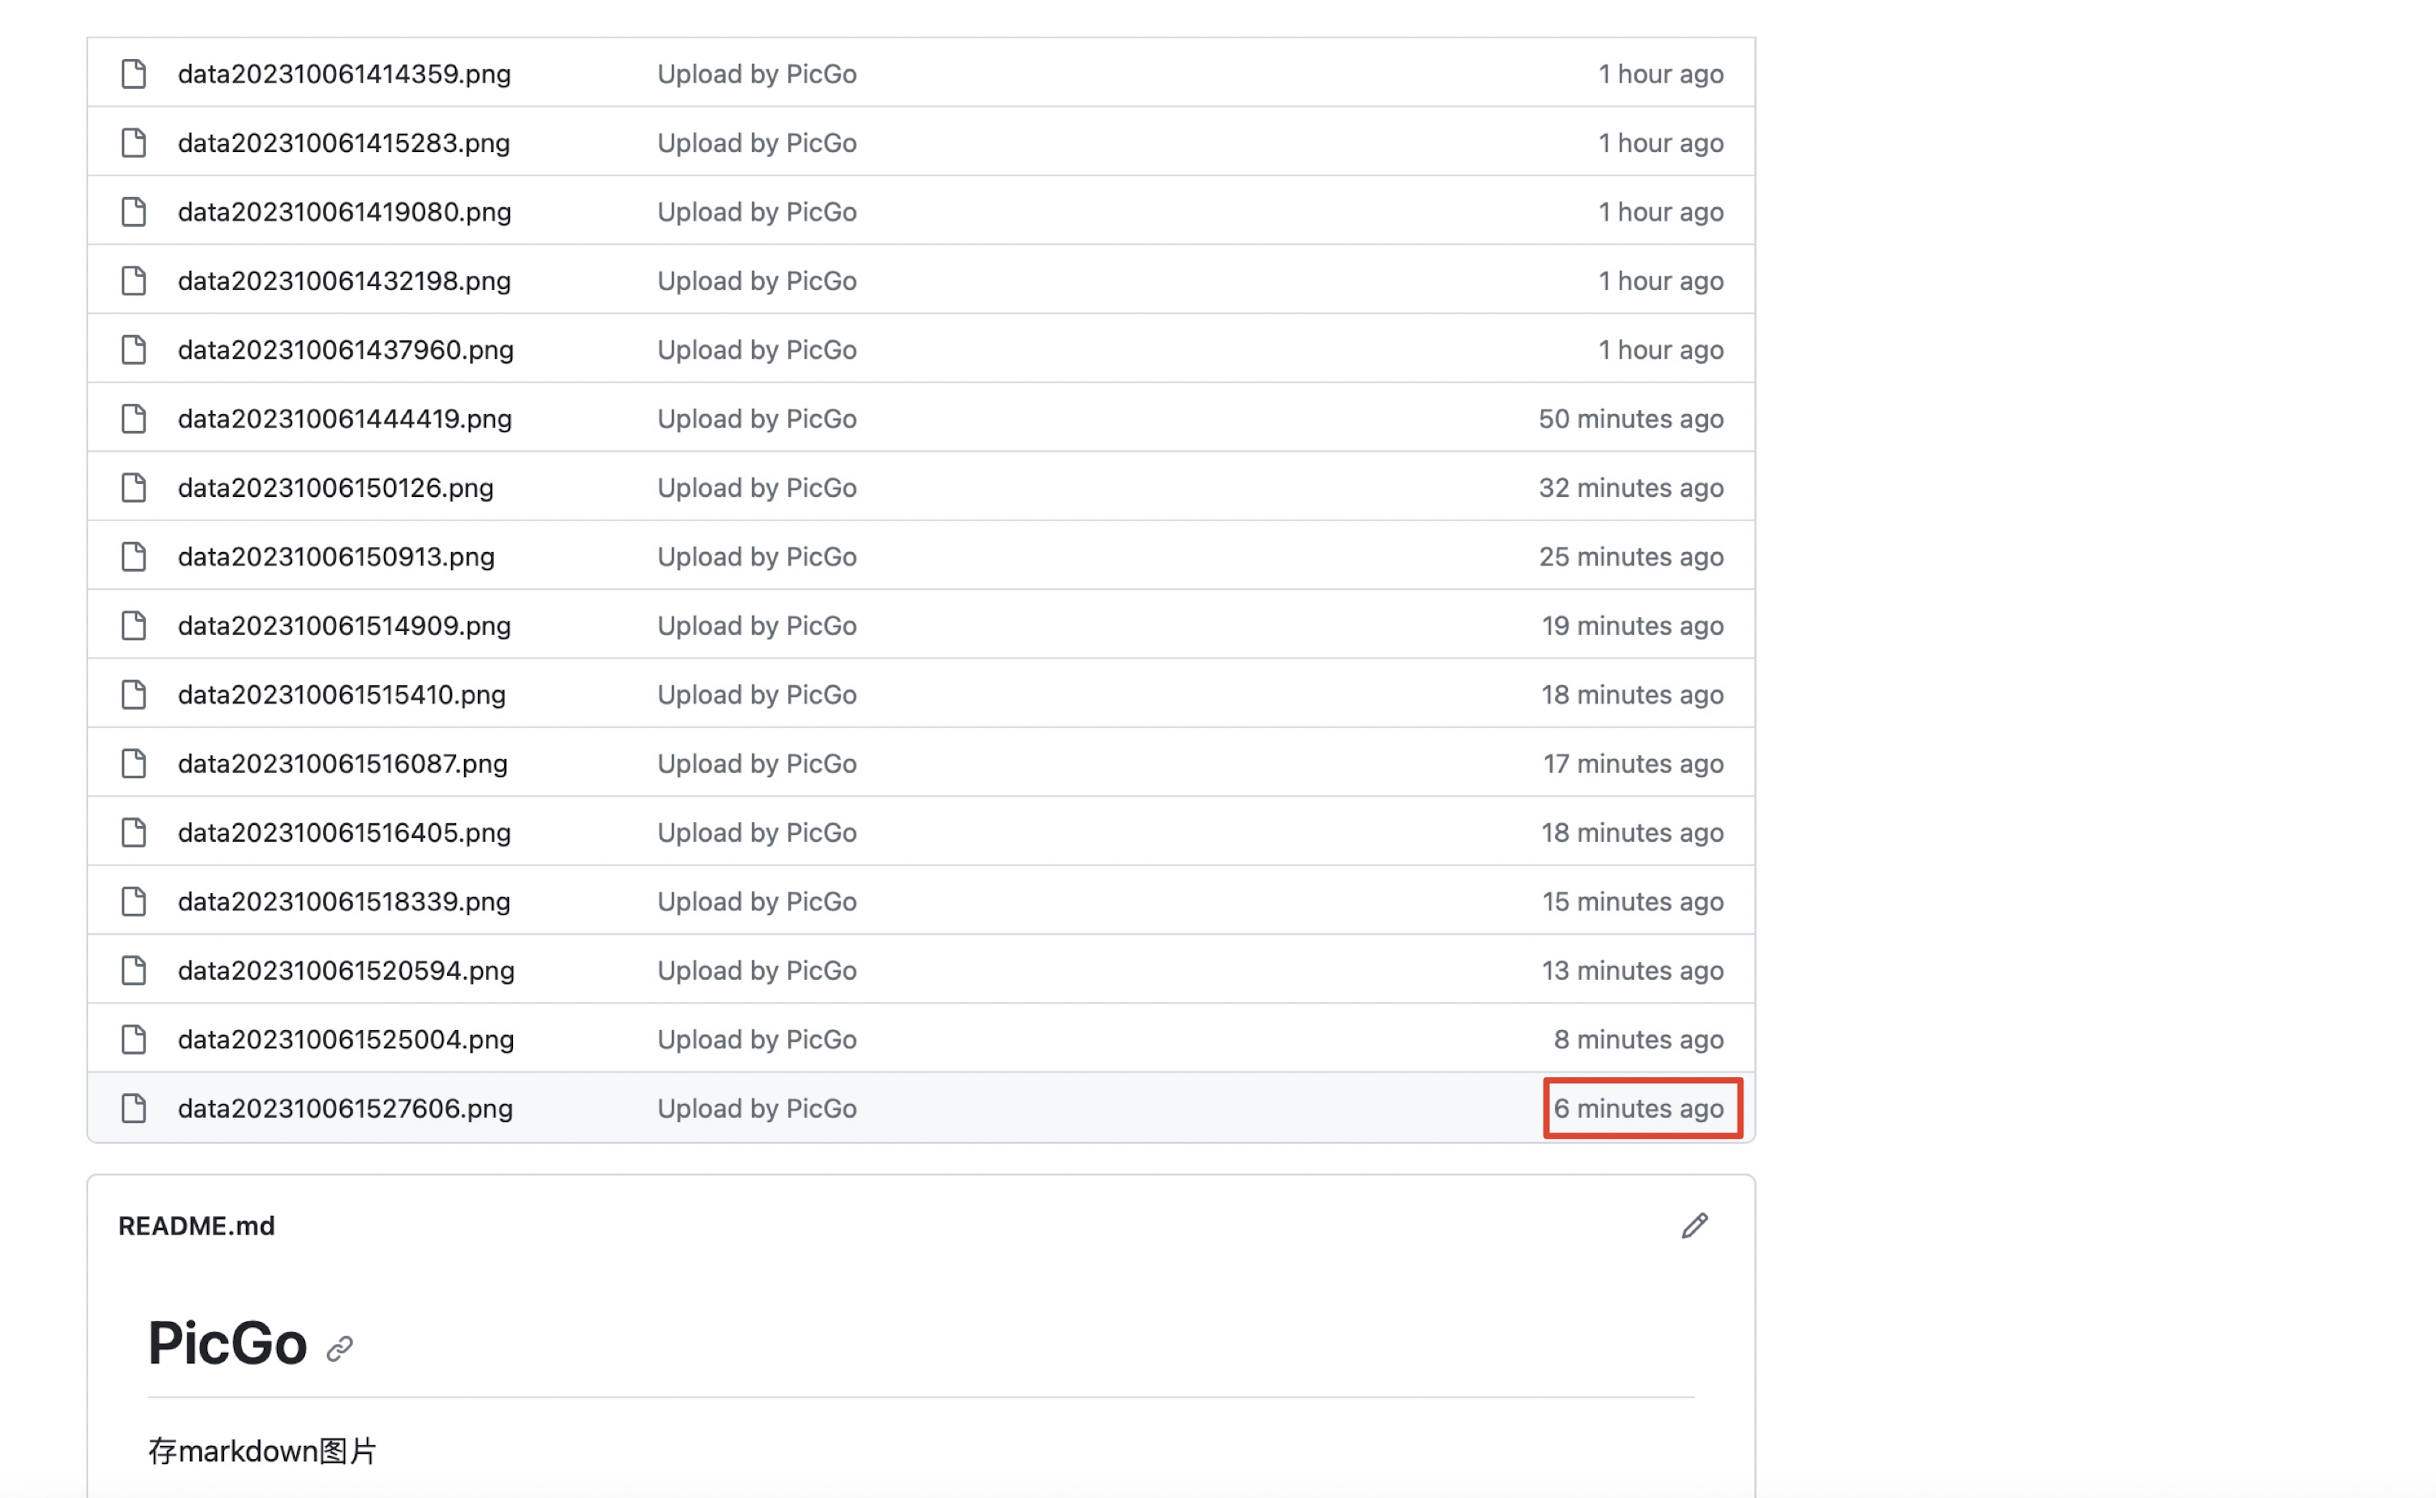Screen dimensions: 2436x1498
Task: Open commit message for data202310061514909.png
Action: (x=756, y=626)
